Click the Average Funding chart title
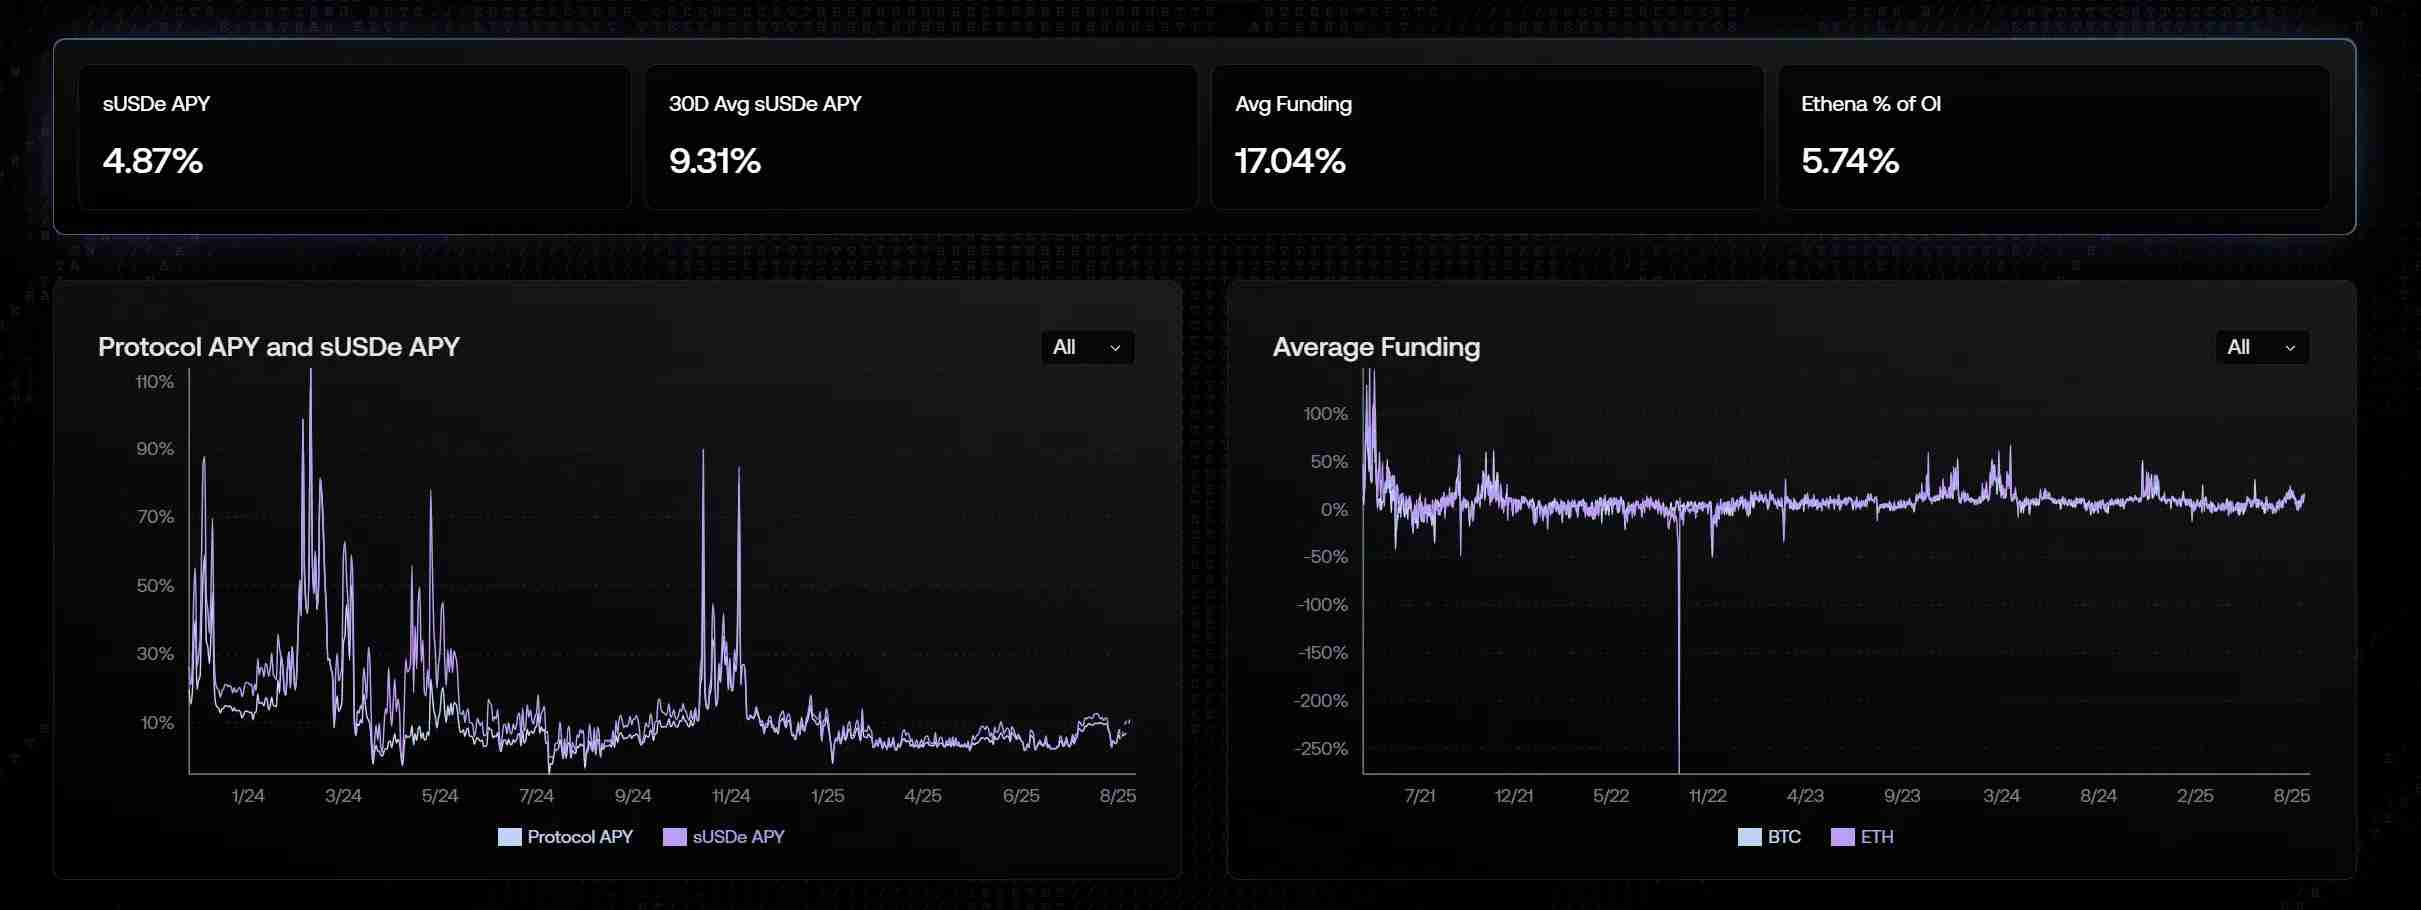2421x910 pixels. 1376,347
